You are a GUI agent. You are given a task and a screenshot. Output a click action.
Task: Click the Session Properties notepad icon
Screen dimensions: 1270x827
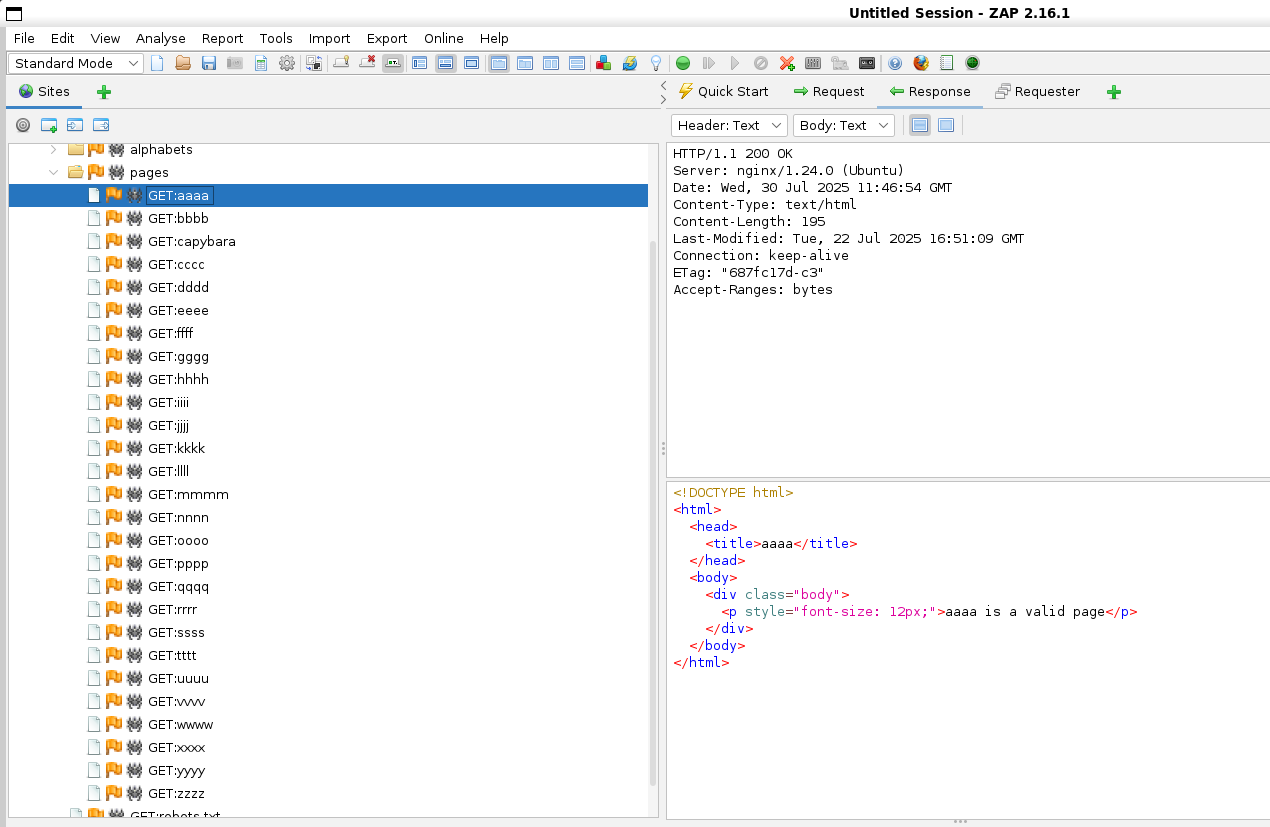tap(261, 63)
